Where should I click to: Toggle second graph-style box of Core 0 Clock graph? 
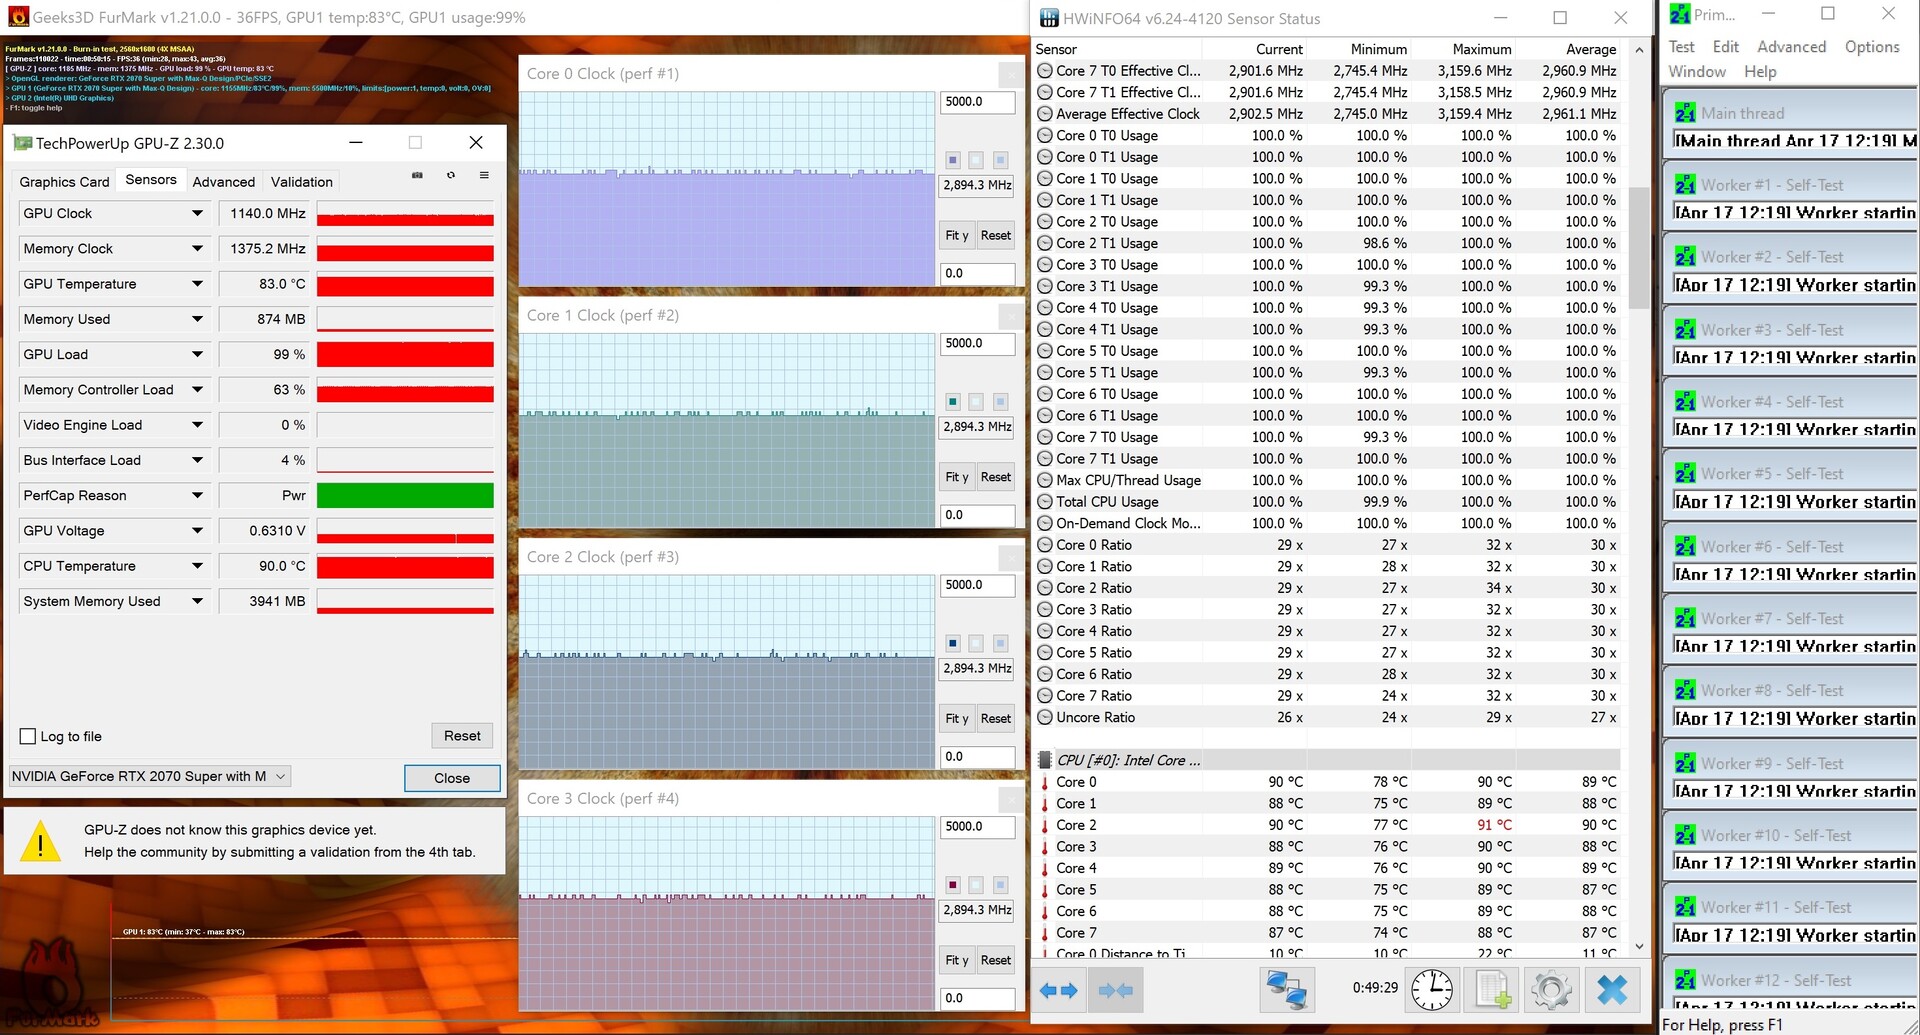pyautogui.click(x=976, y=160)
